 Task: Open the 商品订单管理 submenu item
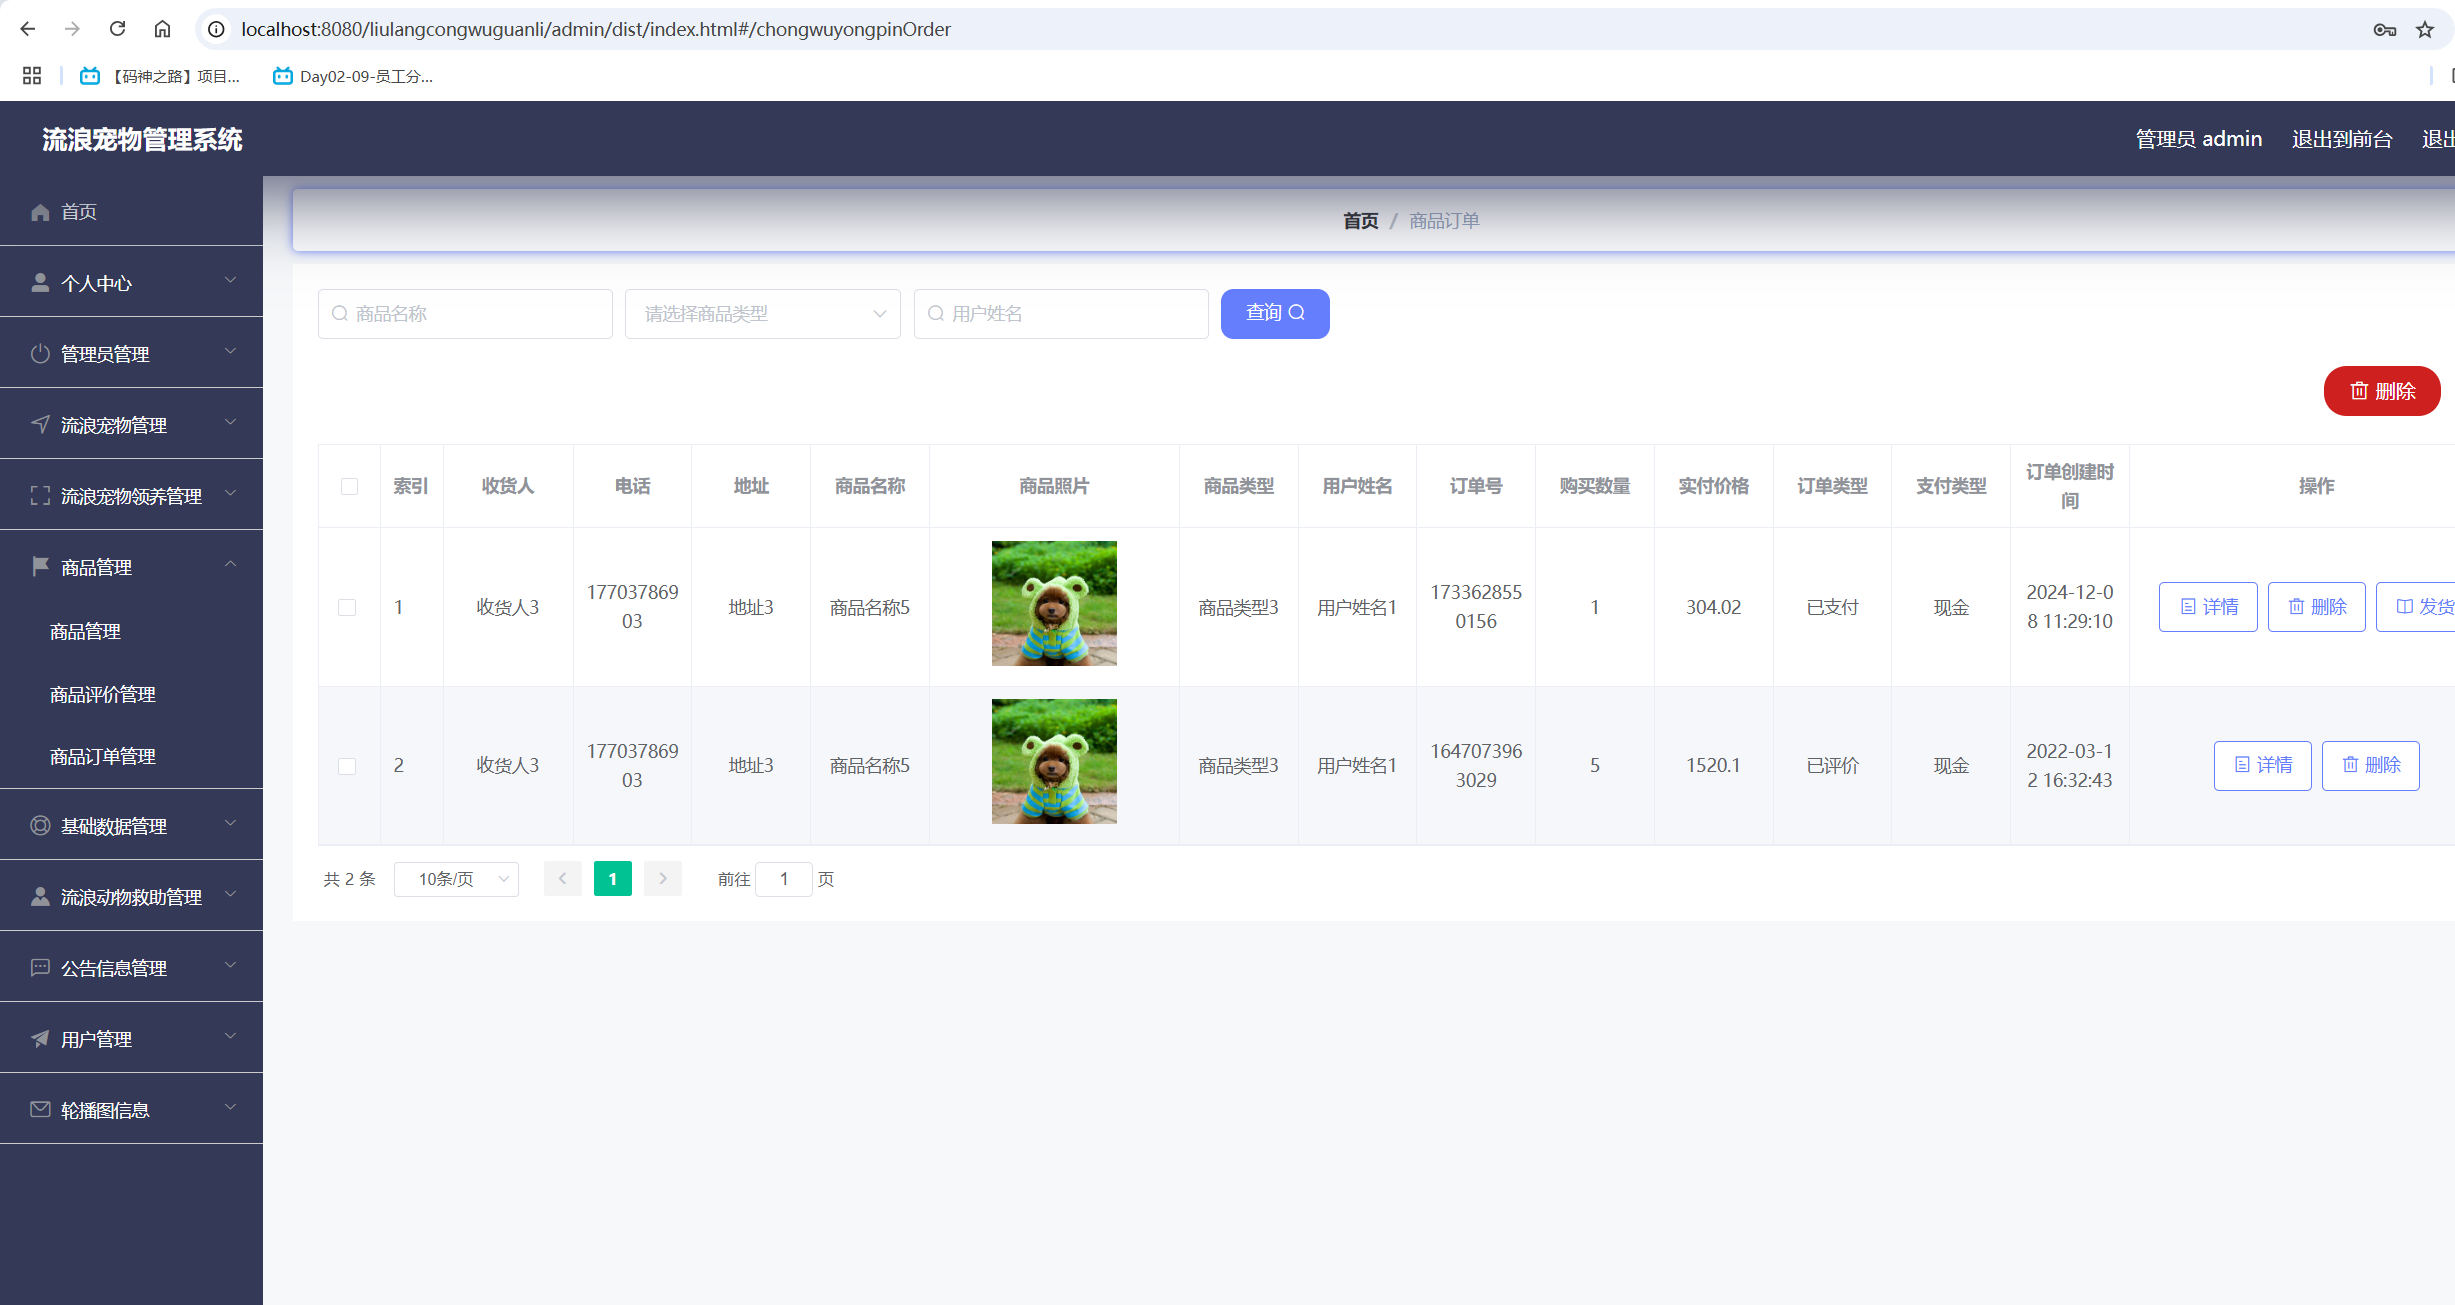[x=103, y=757]
